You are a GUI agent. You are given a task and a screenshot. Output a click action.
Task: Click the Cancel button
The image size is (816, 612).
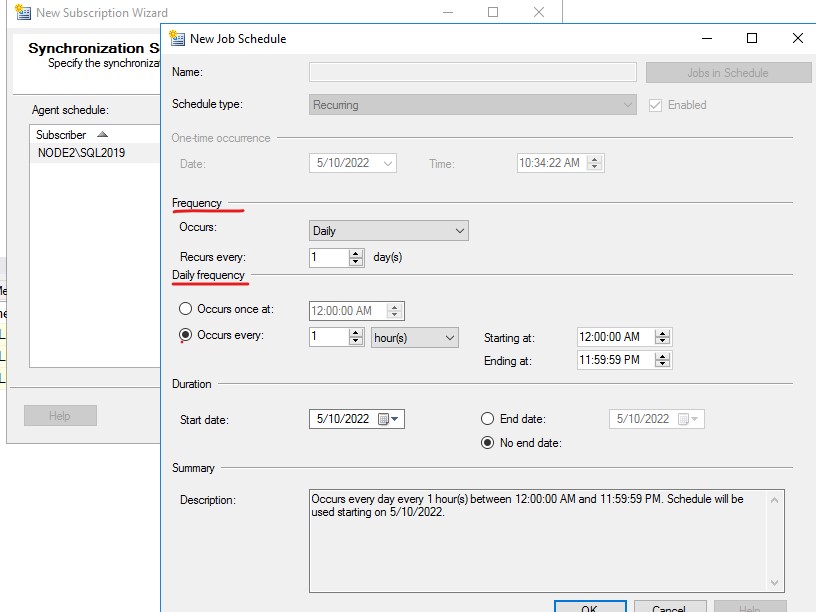tap(670, 606)
